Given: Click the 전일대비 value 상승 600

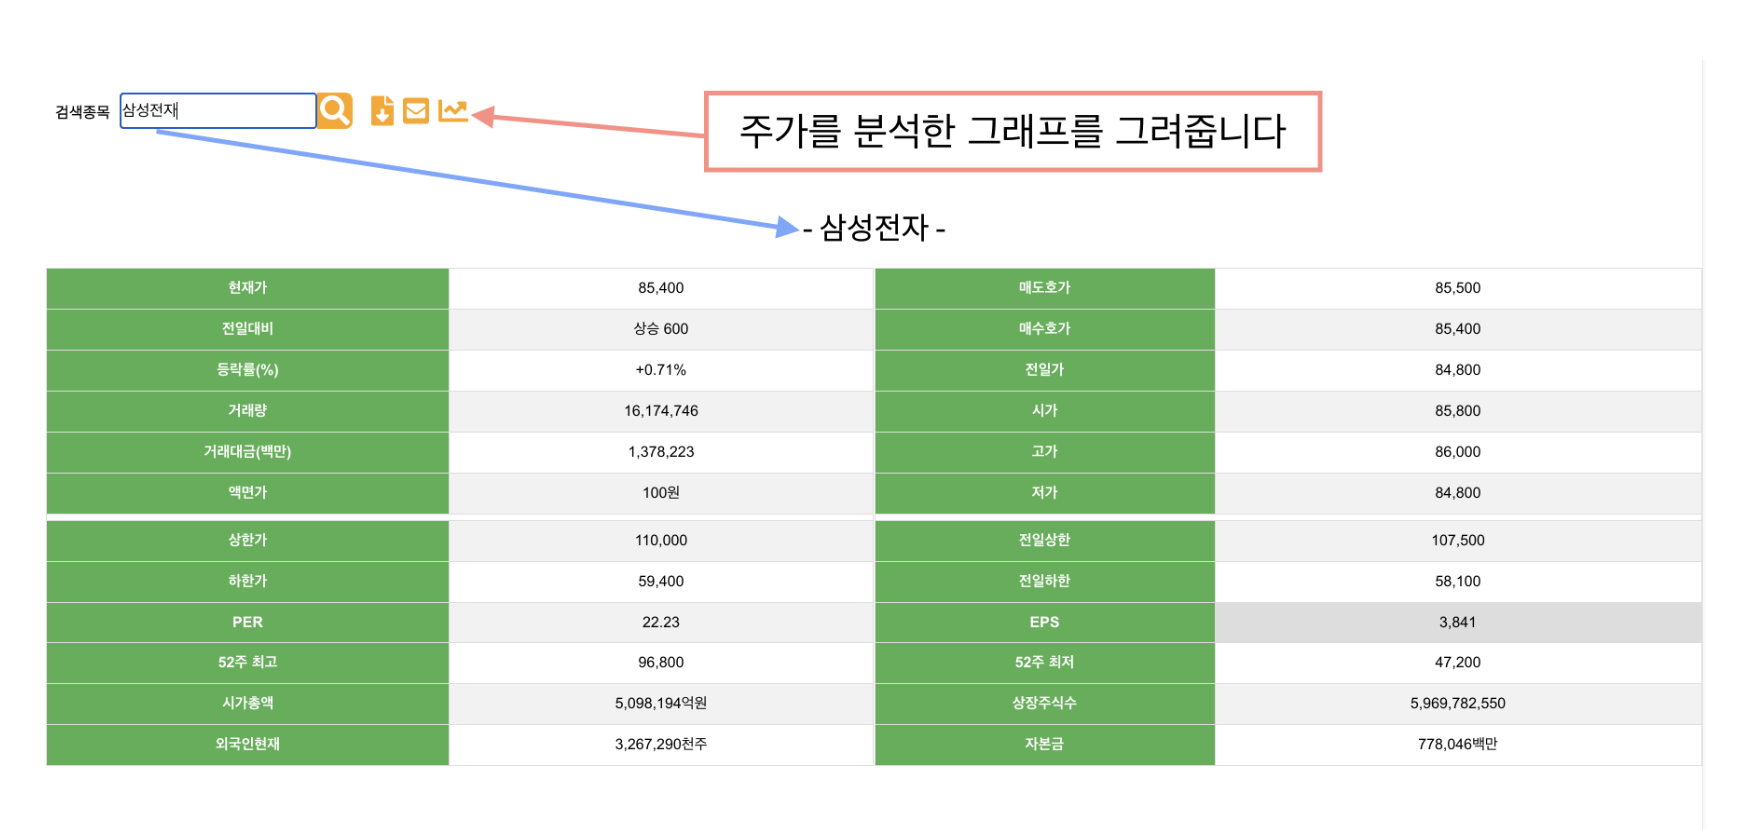Looking at the screenshot, I should (x=660, y=329).
